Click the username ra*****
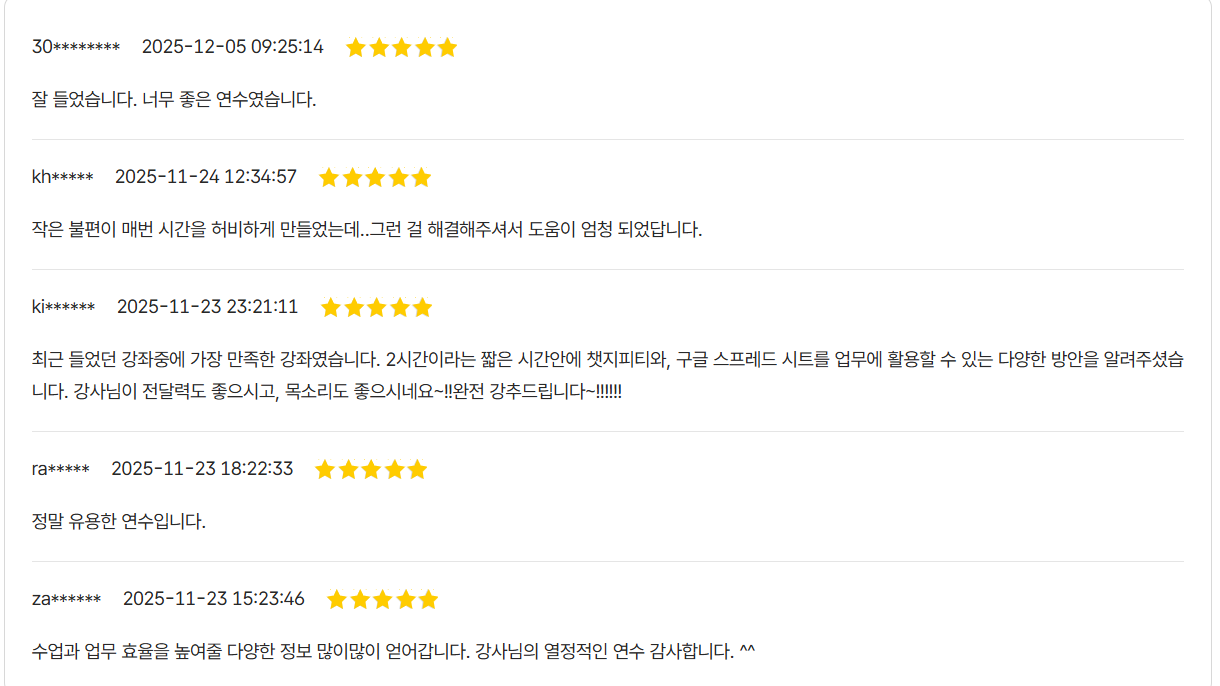The width and height of the screenshot is (1220, 686). (x=61, y=469)
